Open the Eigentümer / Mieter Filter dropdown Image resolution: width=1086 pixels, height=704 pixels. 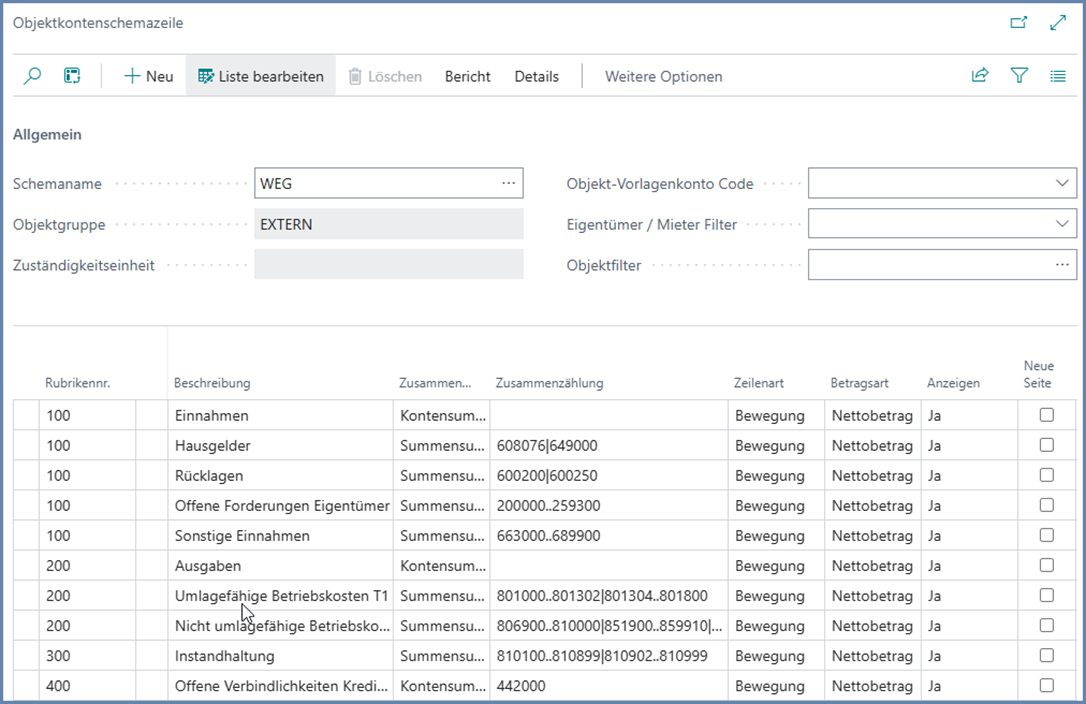click(1062, 224)
